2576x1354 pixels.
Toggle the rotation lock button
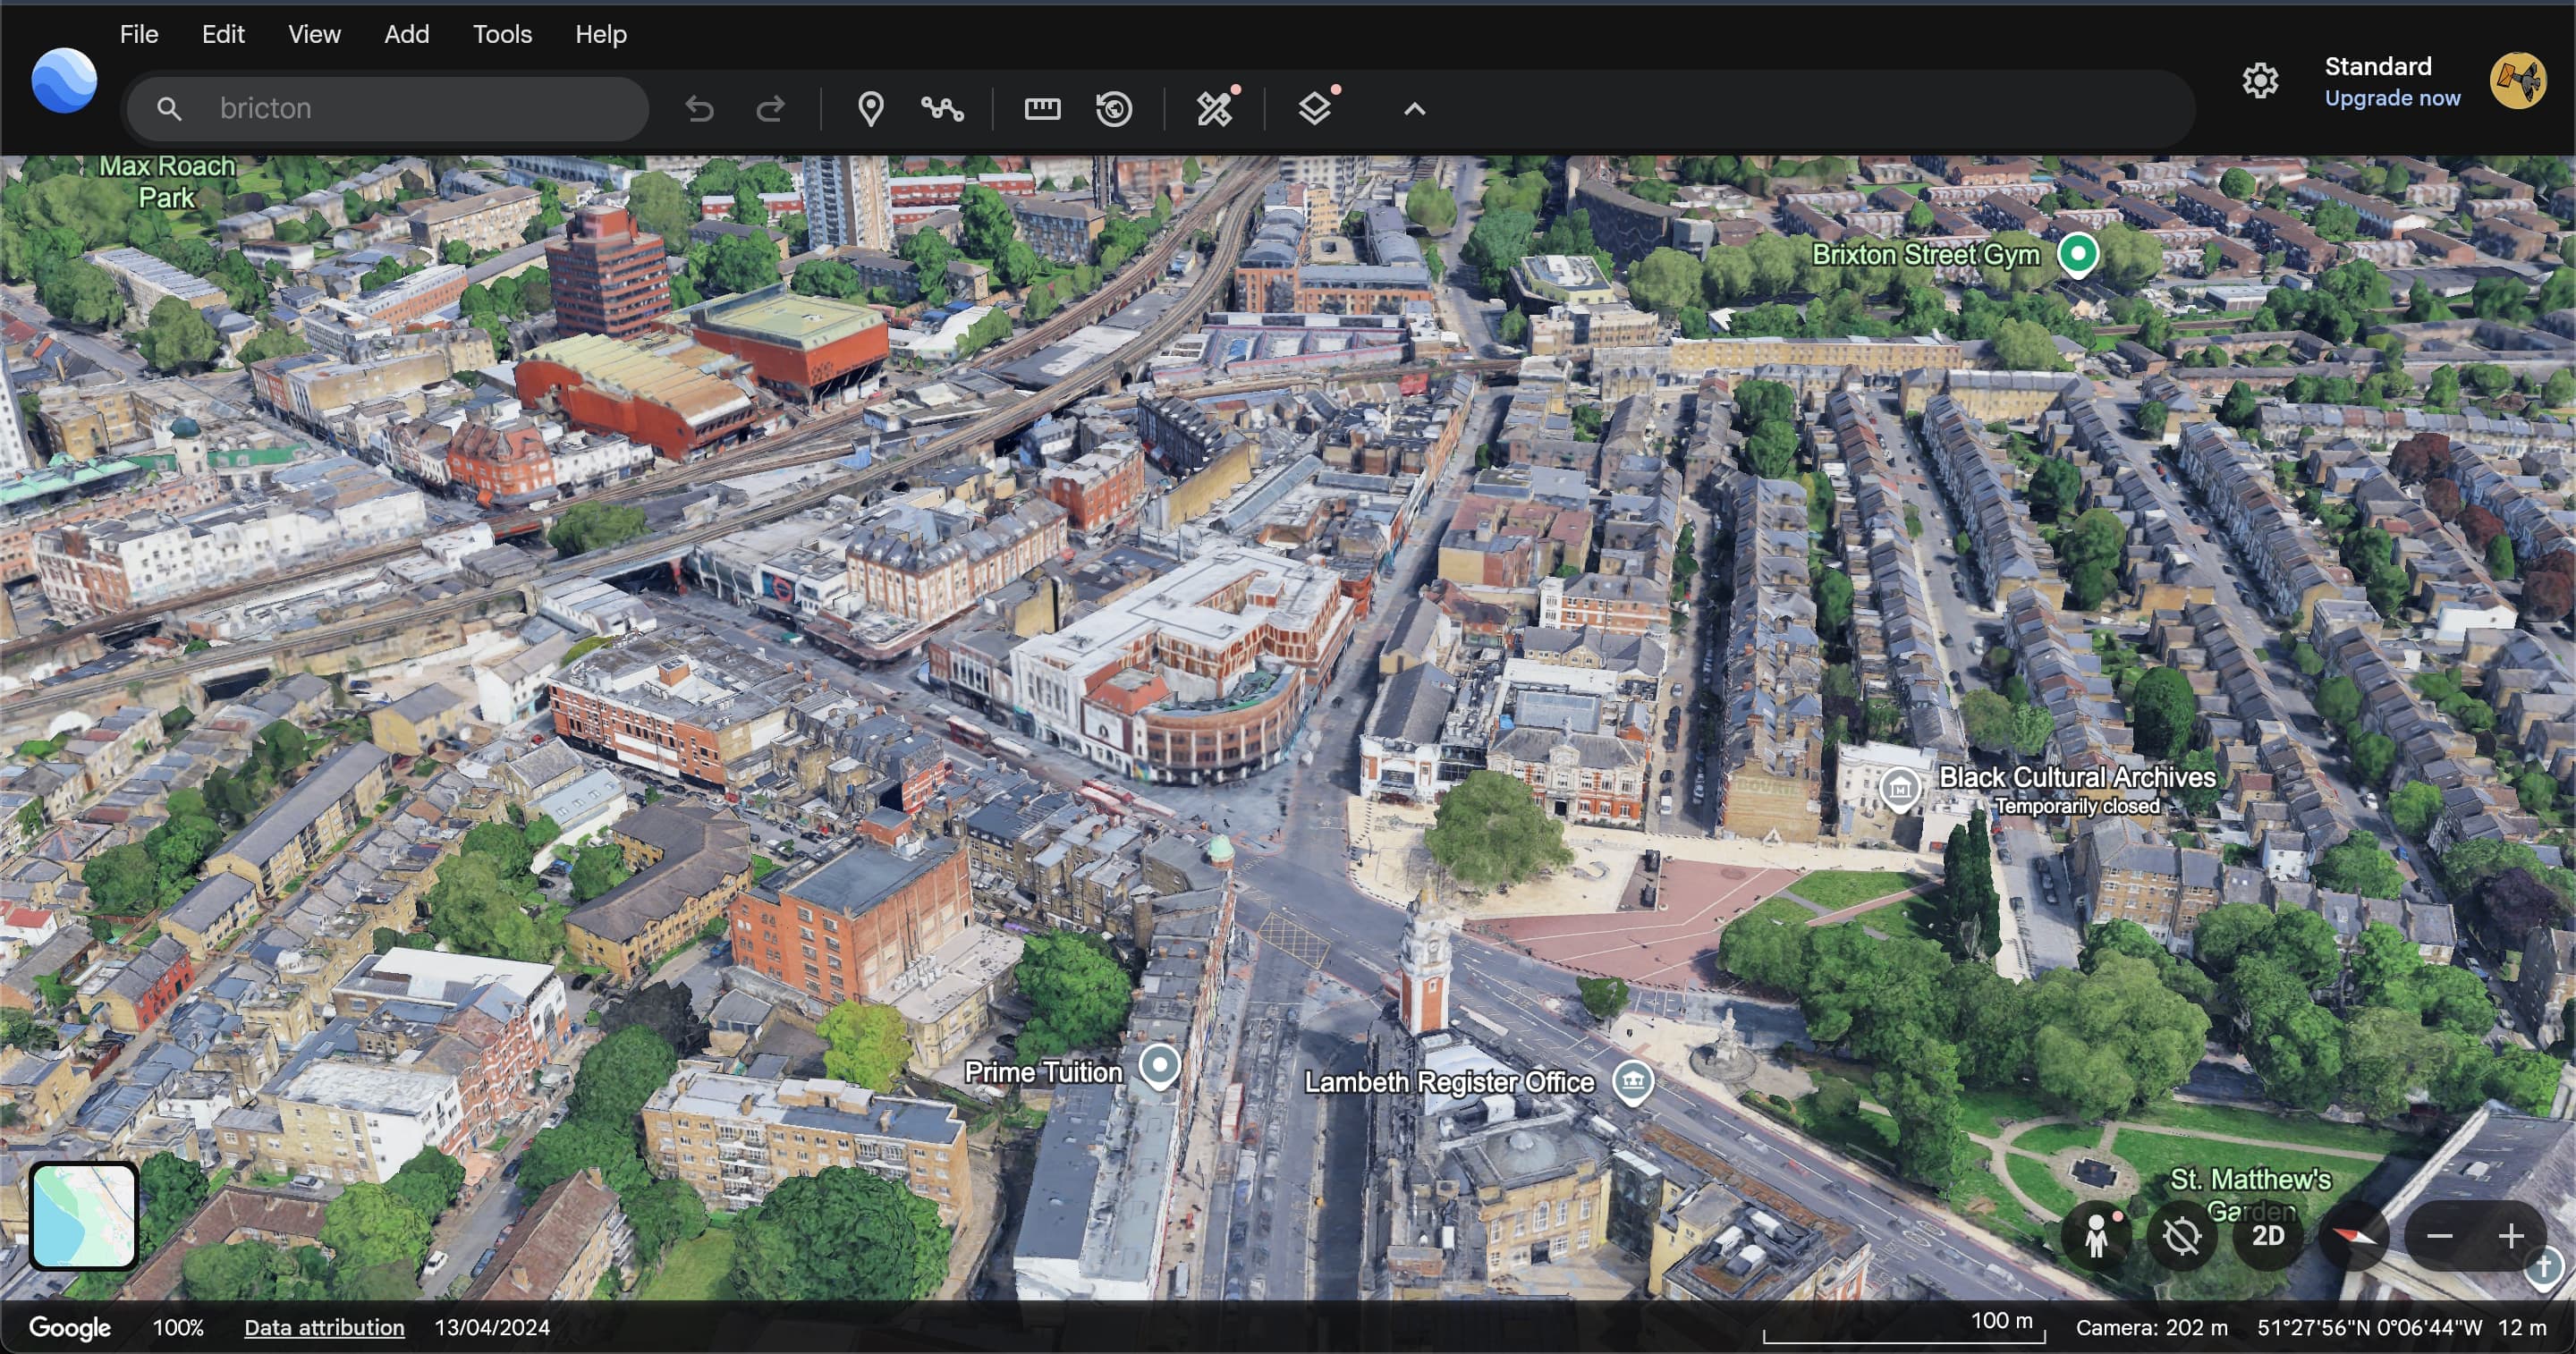click(x=2182, y=1236)
